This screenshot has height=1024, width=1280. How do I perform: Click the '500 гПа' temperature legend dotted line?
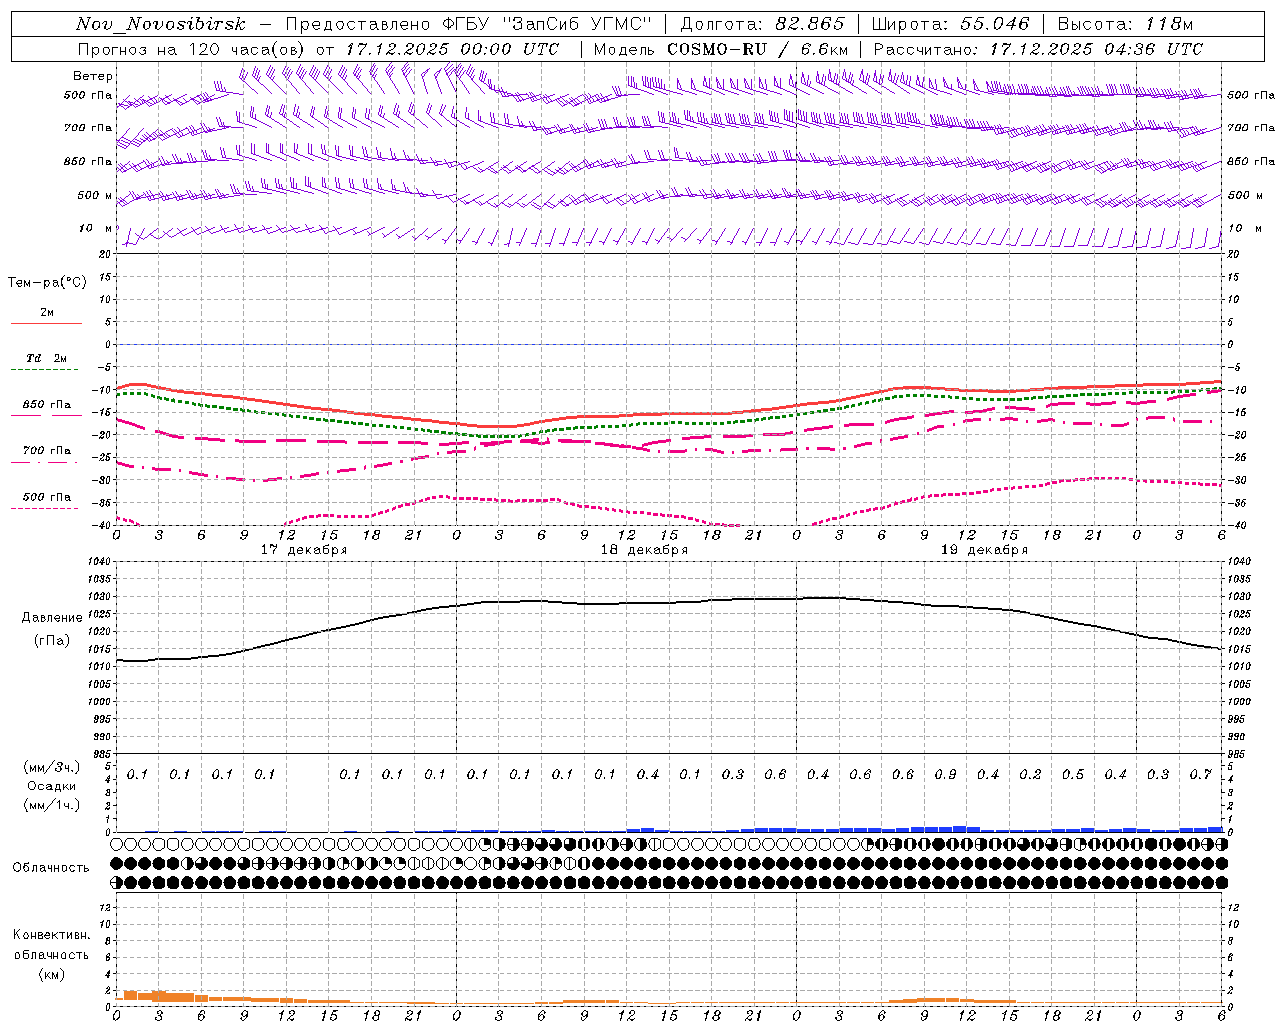click(44, 509)
